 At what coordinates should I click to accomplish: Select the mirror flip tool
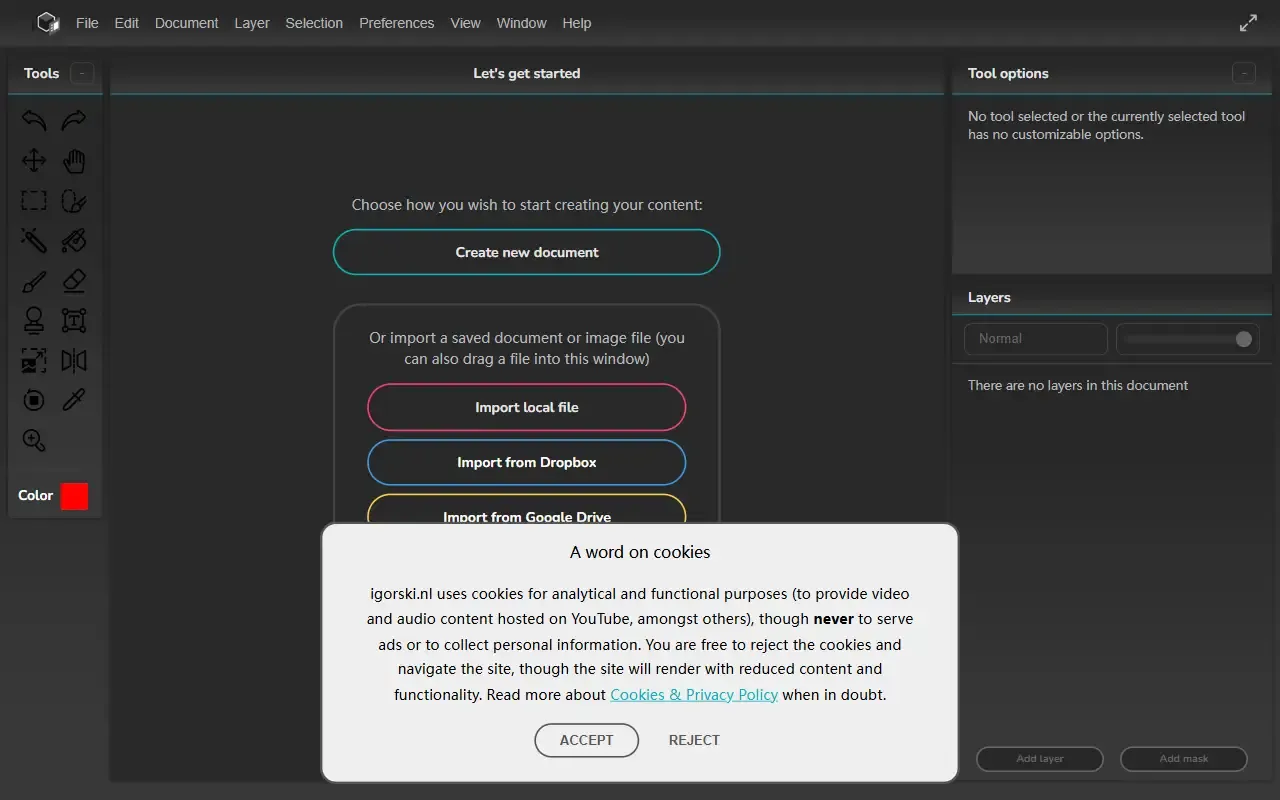pos(74,361)
